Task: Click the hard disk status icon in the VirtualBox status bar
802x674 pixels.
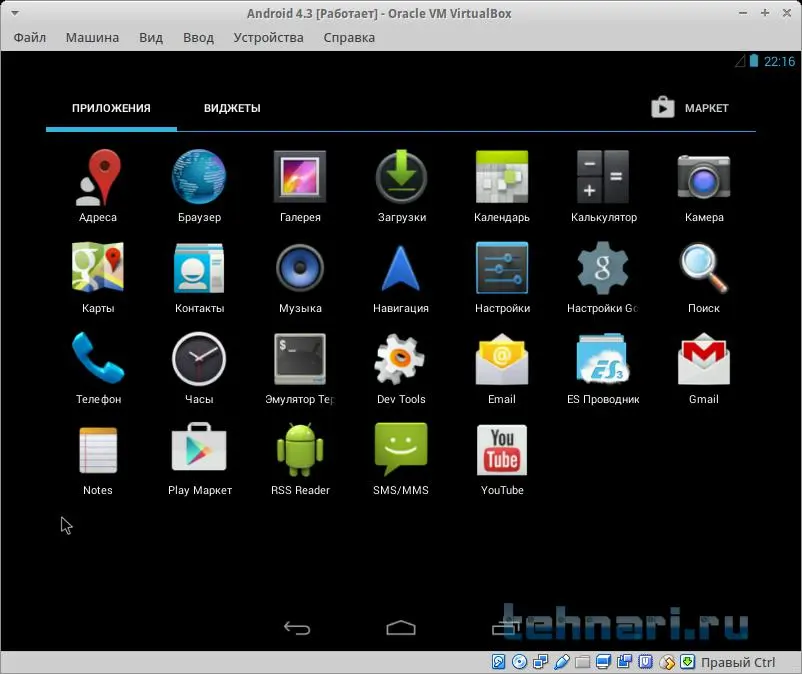Action: (499, 662)
